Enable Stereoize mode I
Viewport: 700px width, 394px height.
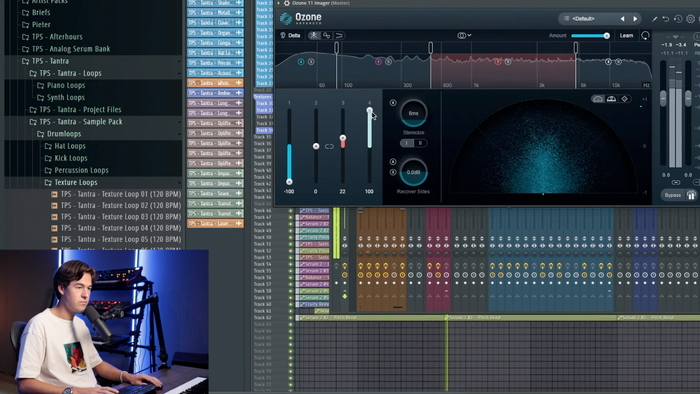coord(406,143)
